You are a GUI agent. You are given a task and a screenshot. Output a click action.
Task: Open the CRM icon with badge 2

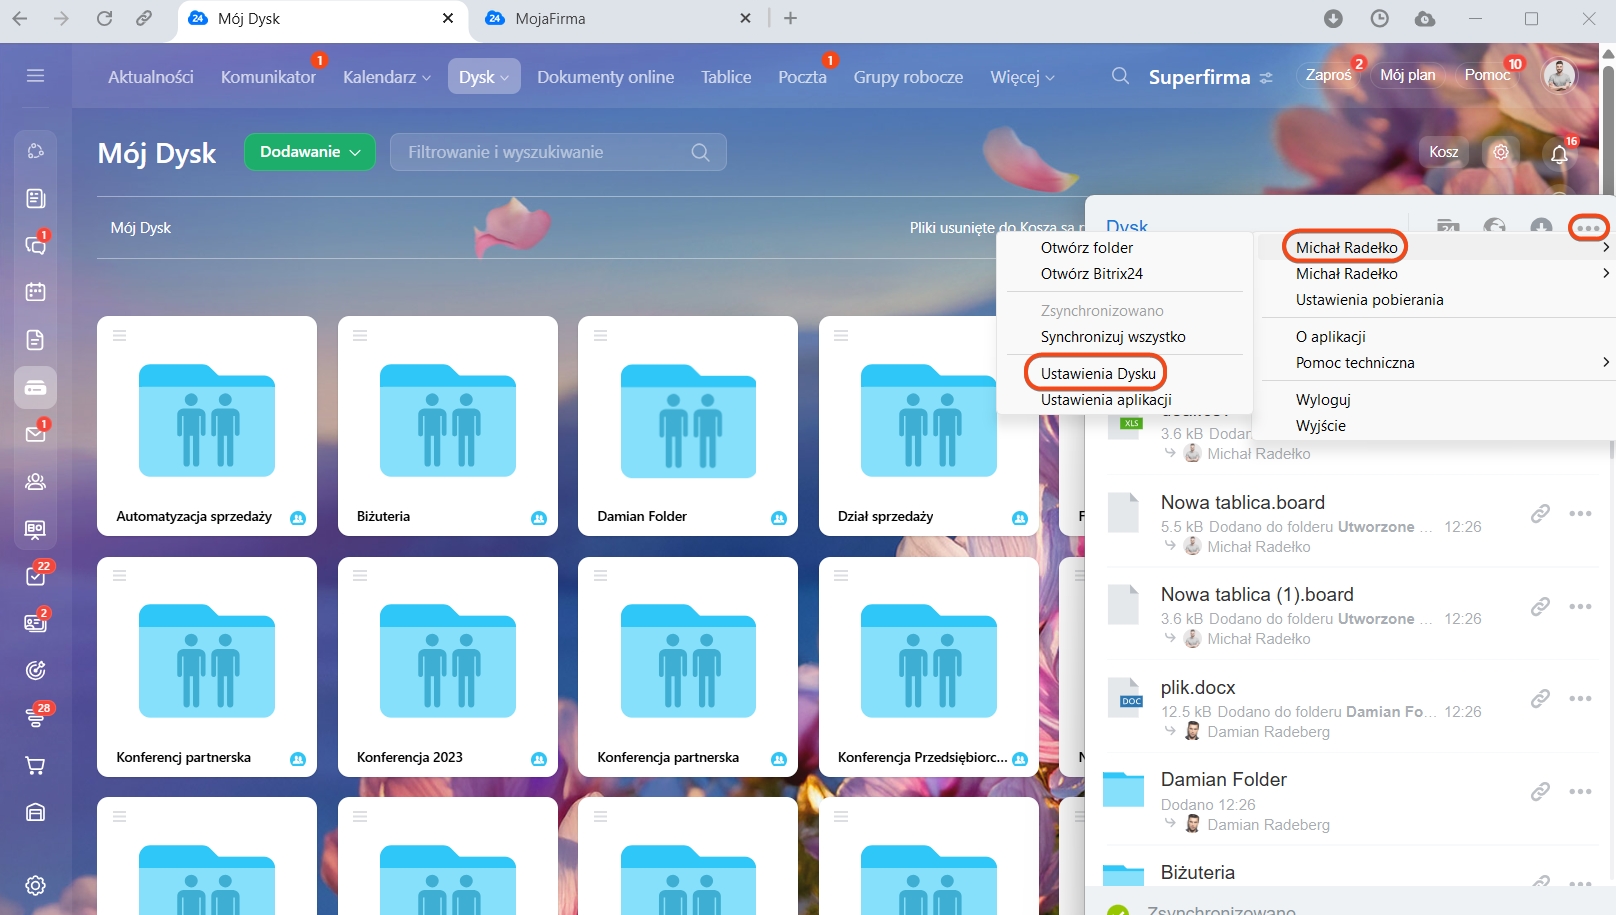[35, 623]
